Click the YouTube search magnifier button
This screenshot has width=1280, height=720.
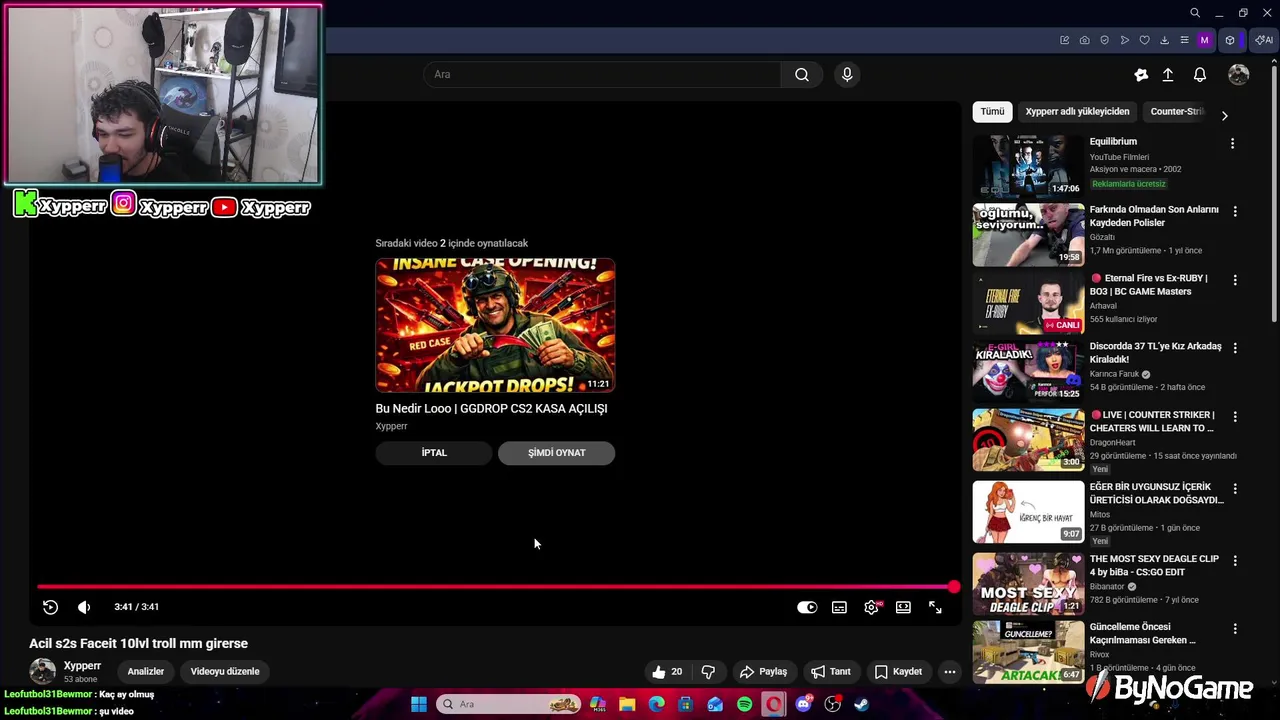point(802,75)
